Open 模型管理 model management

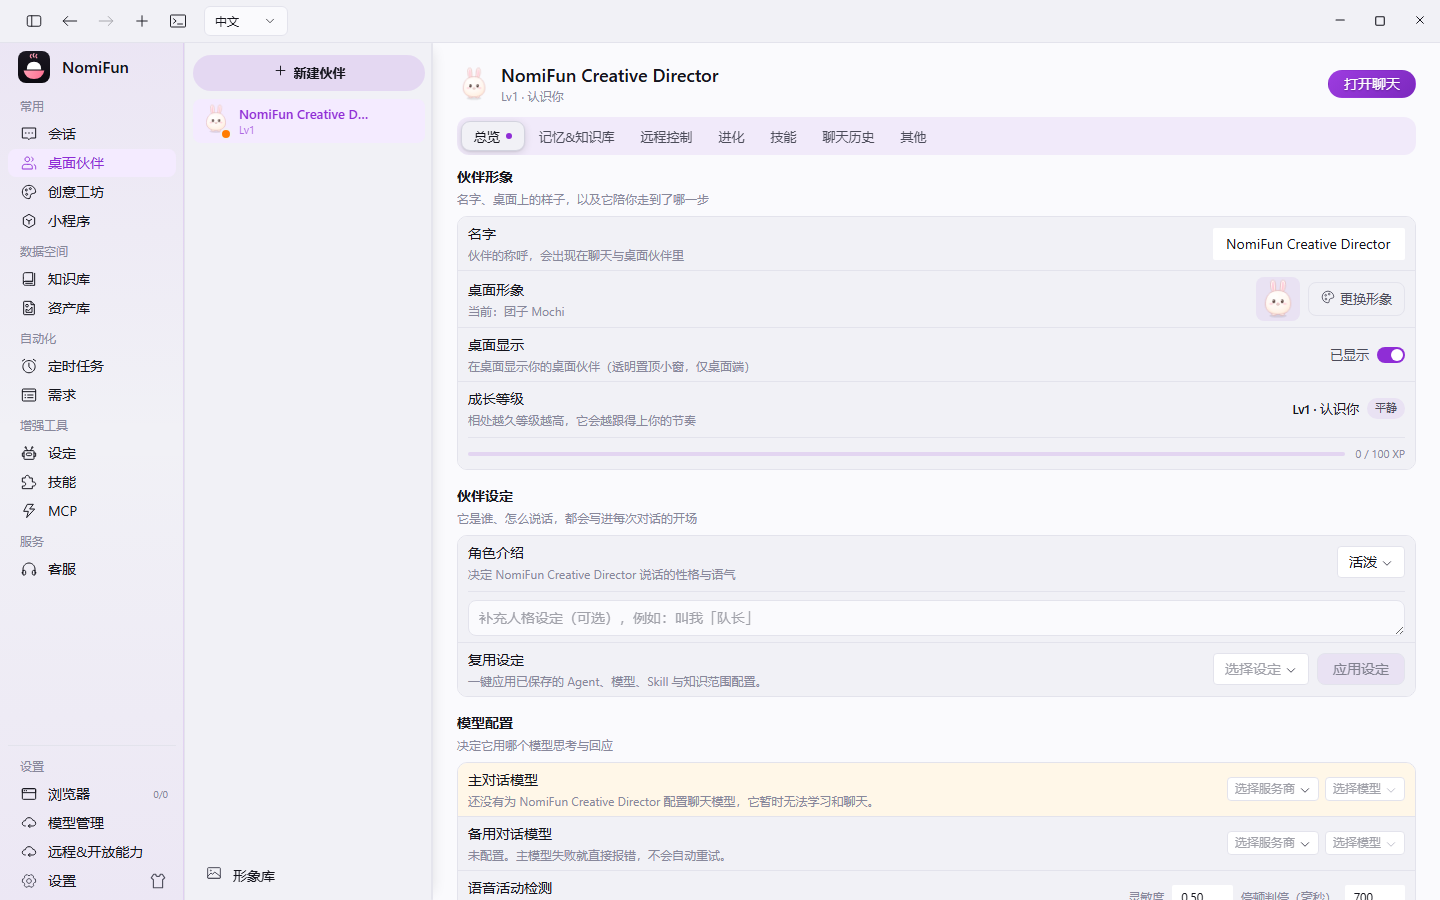[x=92, y=823]
